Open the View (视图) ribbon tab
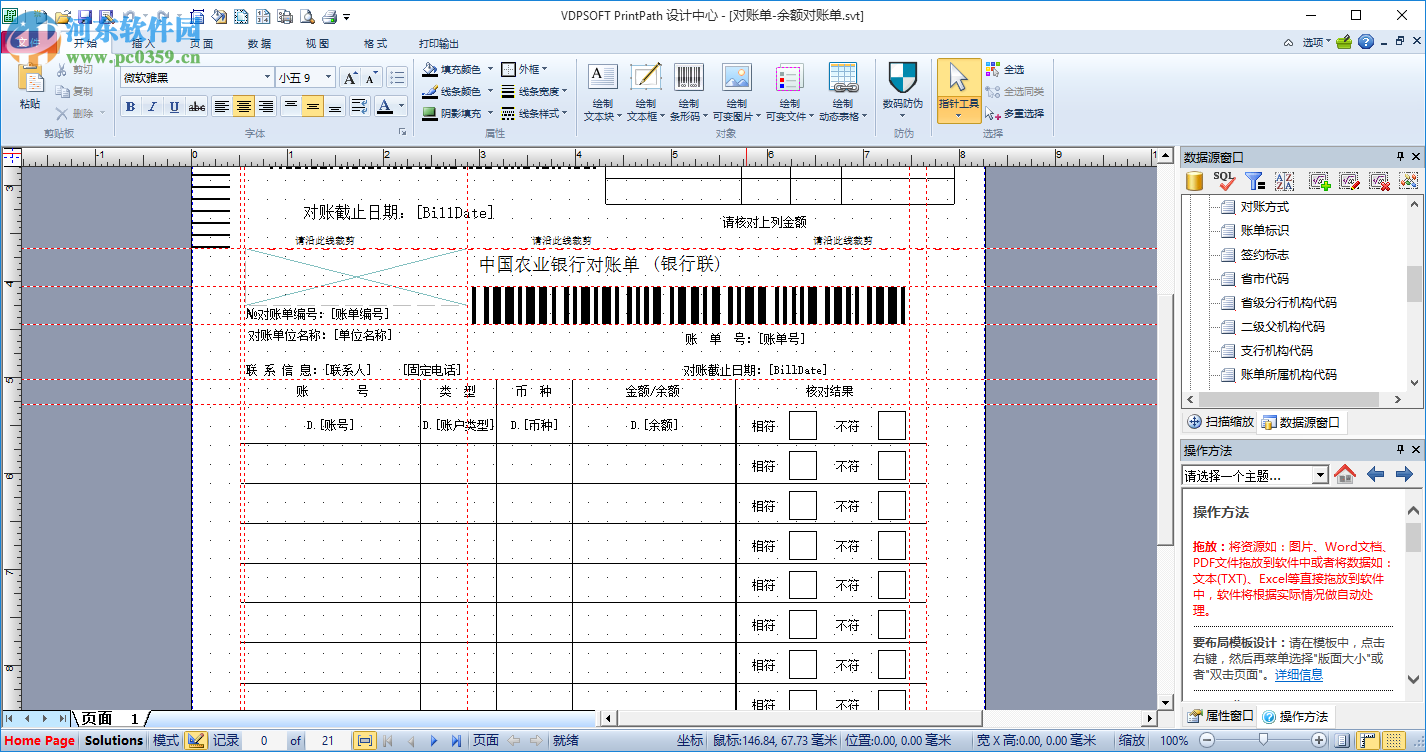The width and height of the screenshot is (1426, 752). [317, 44]
